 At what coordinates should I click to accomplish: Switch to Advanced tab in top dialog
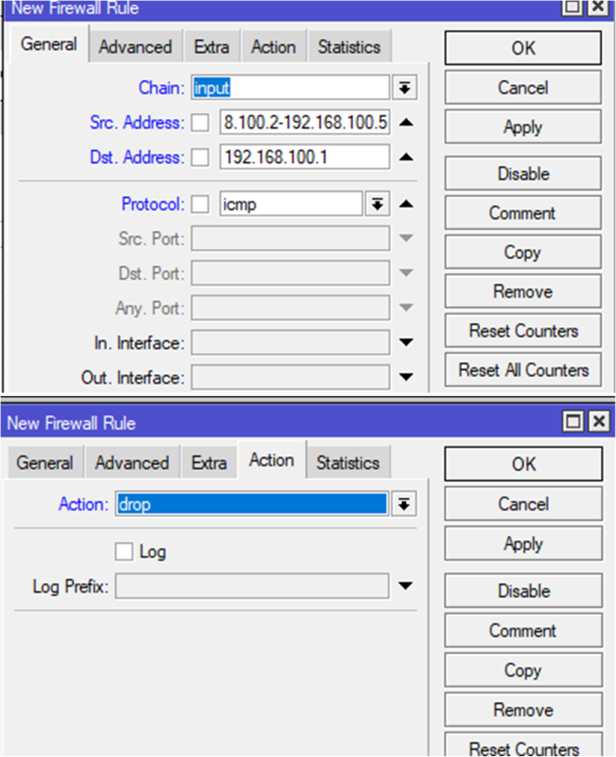pos(135,47)
